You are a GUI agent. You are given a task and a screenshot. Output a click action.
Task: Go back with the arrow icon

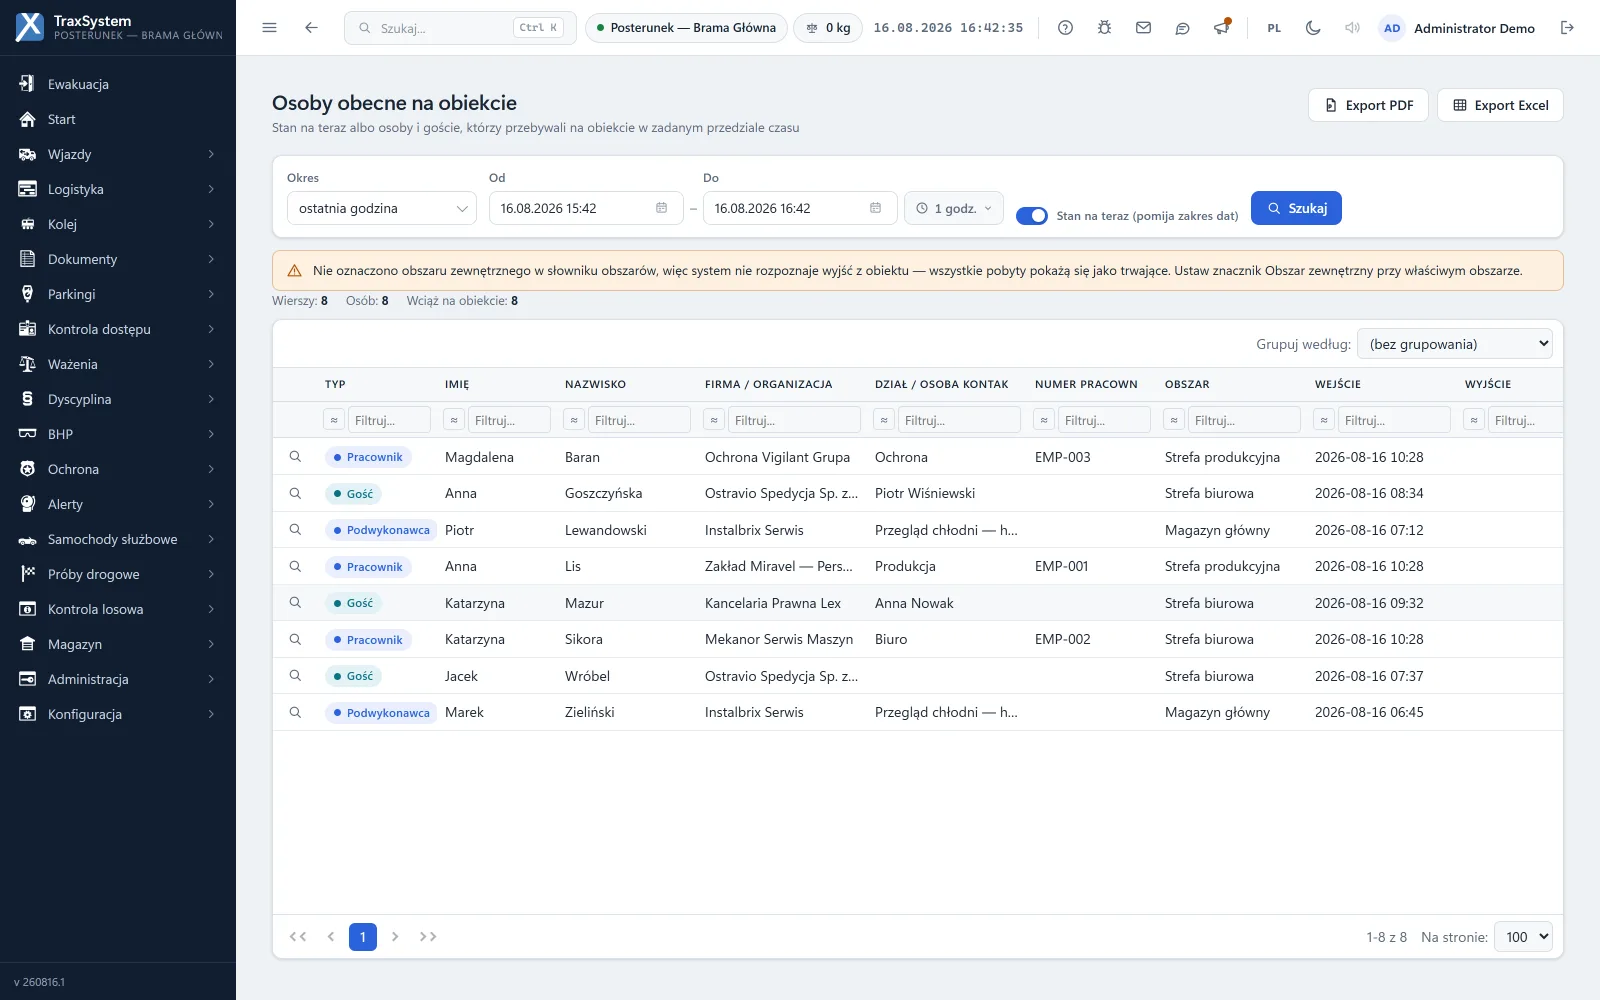(x=311, y=28)
